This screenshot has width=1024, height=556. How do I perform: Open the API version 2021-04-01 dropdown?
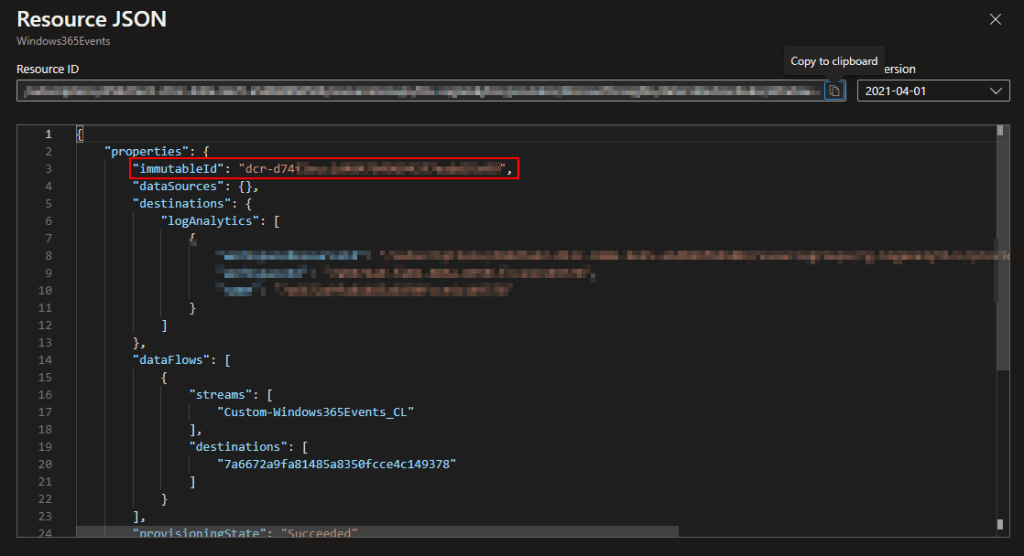932,91
